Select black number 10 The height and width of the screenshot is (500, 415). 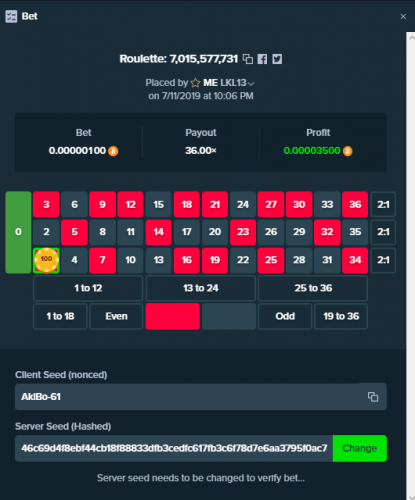pyautogui.click(x=130, y=260)
